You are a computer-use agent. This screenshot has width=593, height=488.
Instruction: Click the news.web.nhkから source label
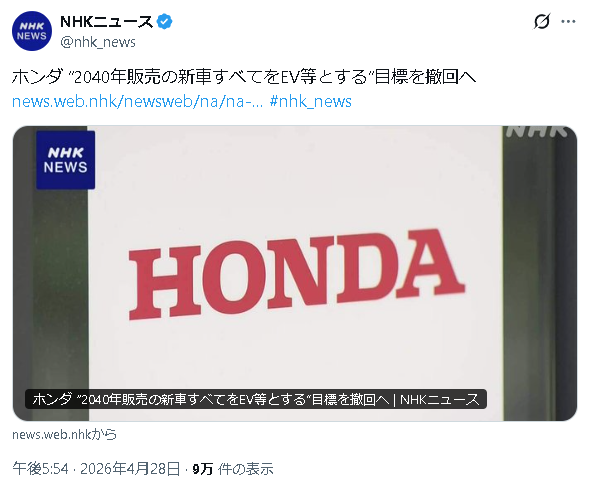coord(64,434)
